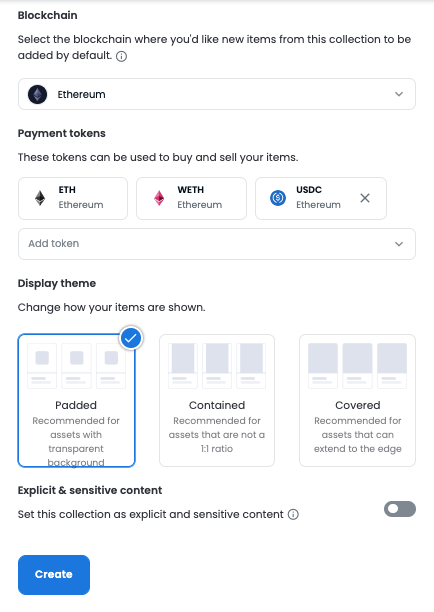Screen dimensions: 434x612
Task: Click the WETH Ethereum token card
Action: pos(192,198)
